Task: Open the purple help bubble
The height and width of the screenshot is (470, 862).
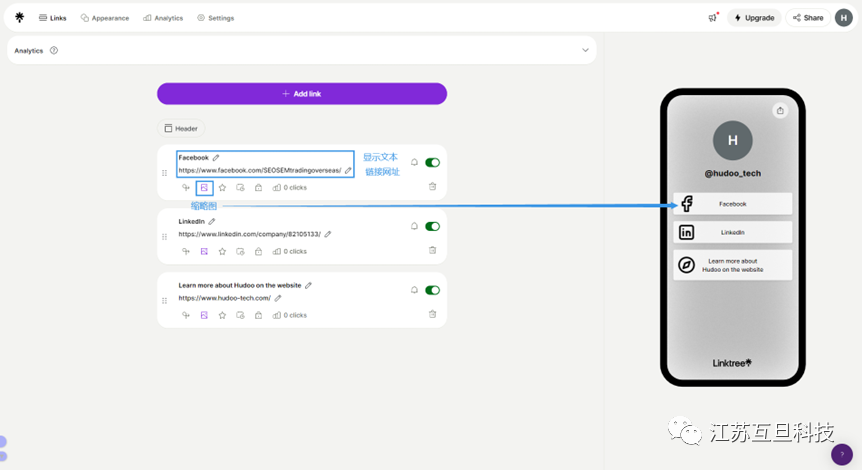Action: point(842,454)
